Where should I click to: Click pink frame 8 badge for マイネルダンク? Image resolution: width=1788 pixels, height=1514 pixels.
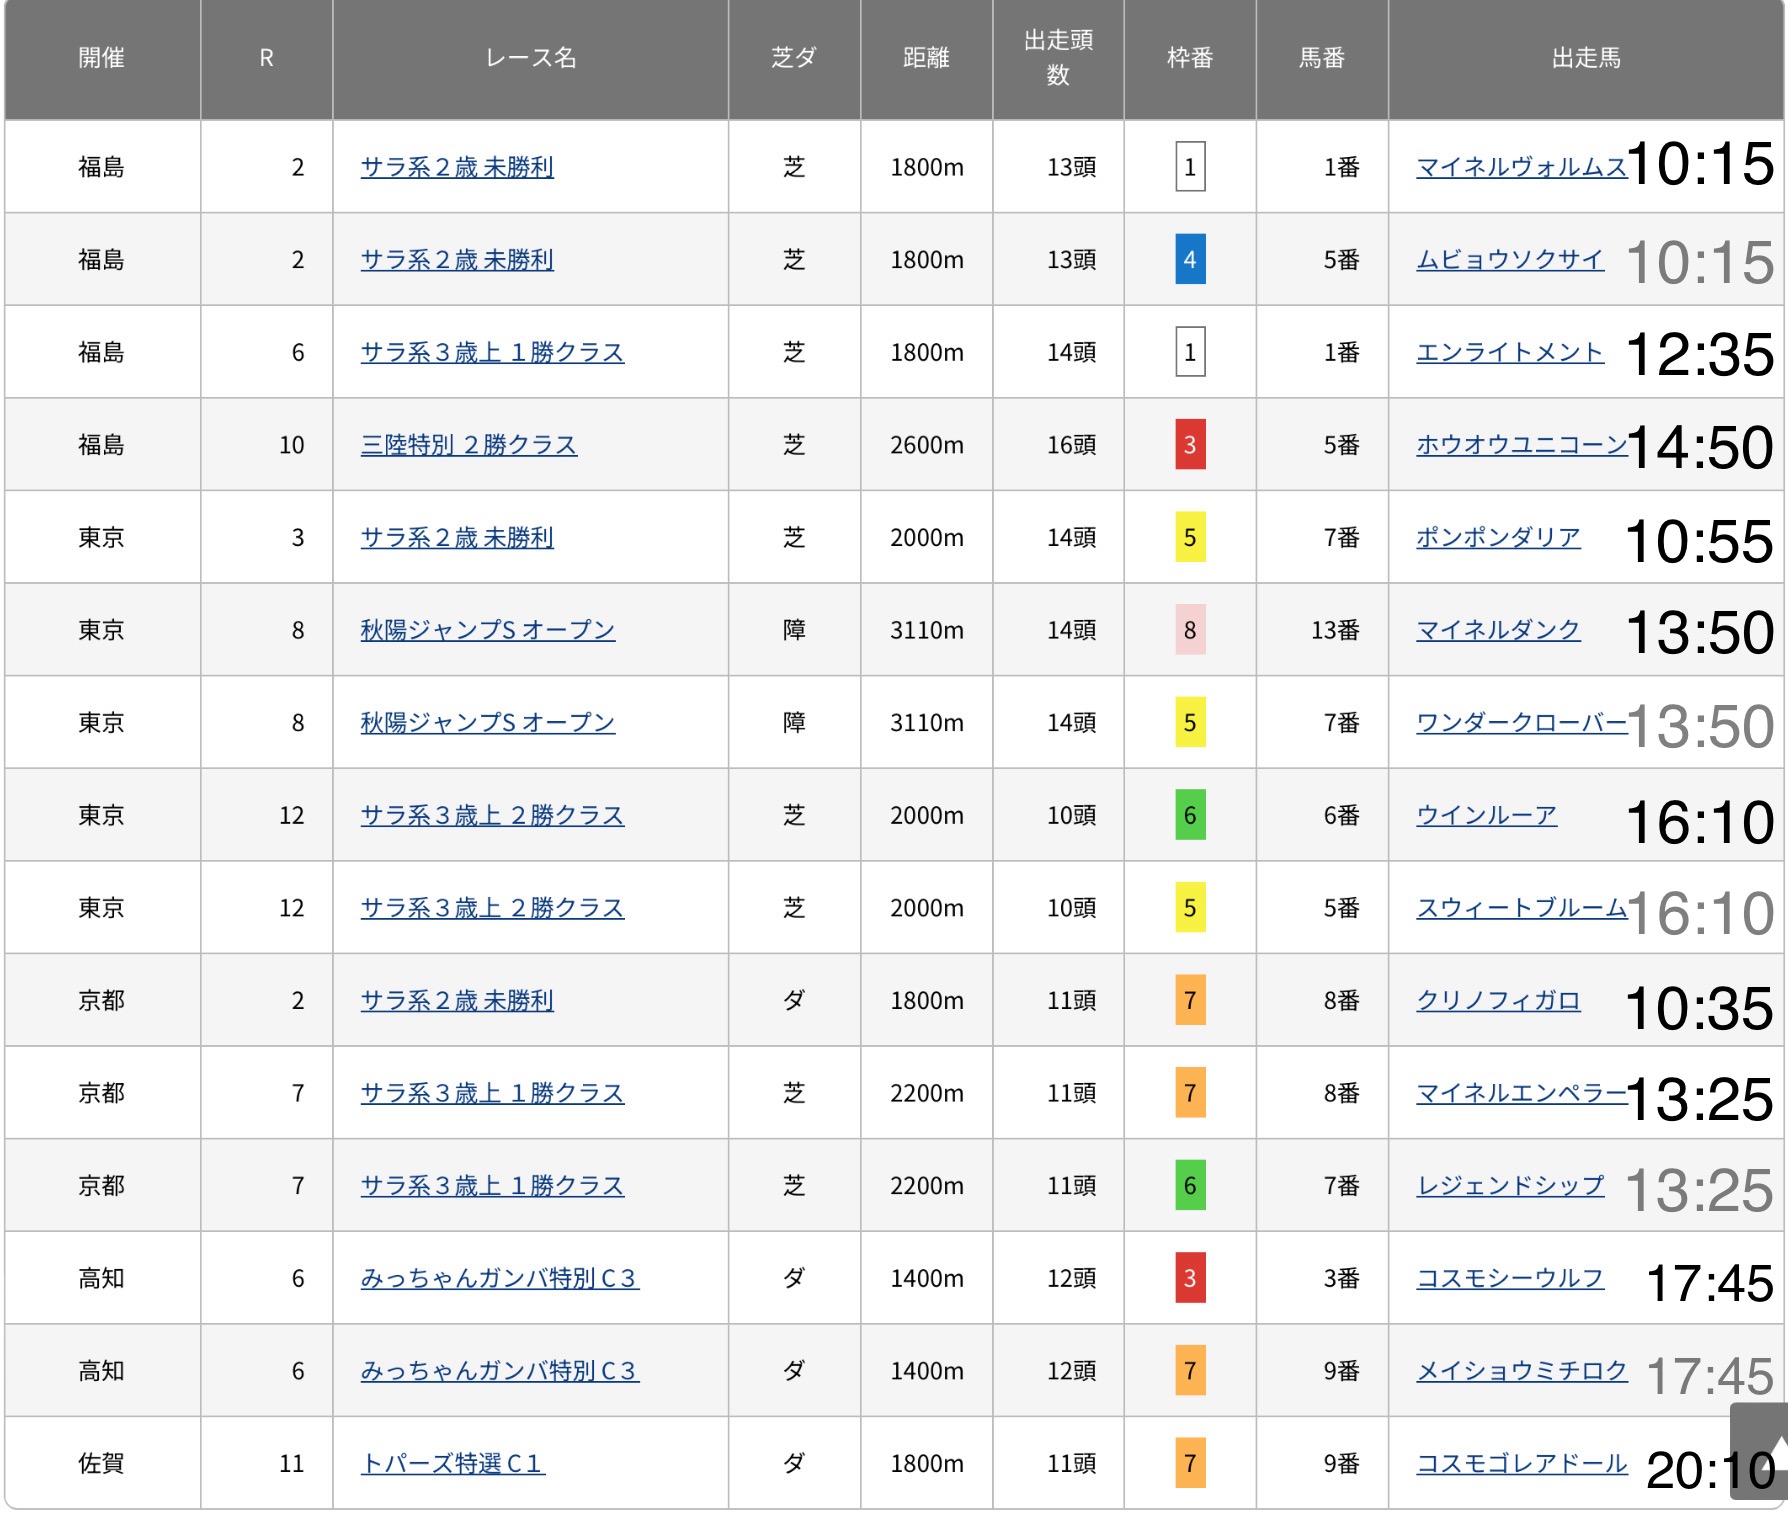coord(1189,630)
